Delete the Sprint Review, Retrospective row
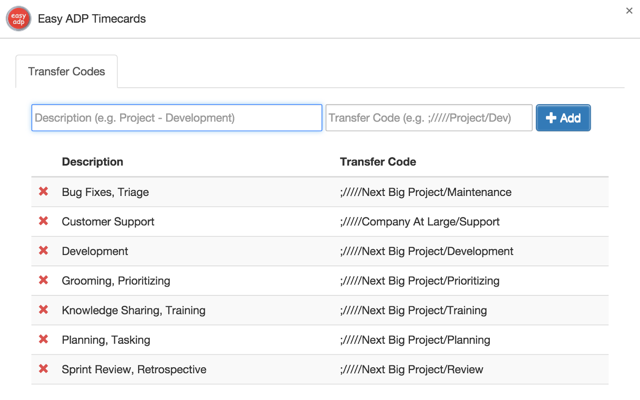The image size is (640, 400). [x=43, y=369]
